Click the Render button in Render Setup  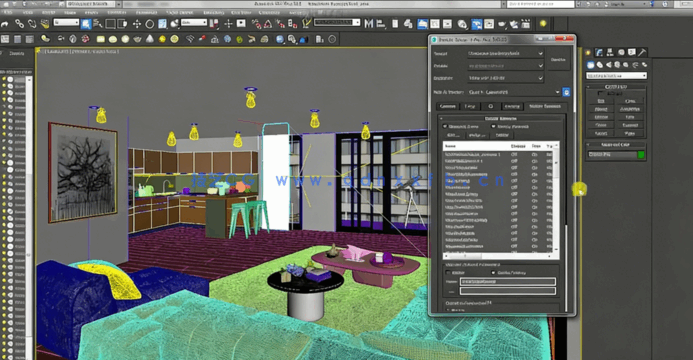tap(559, 60)
